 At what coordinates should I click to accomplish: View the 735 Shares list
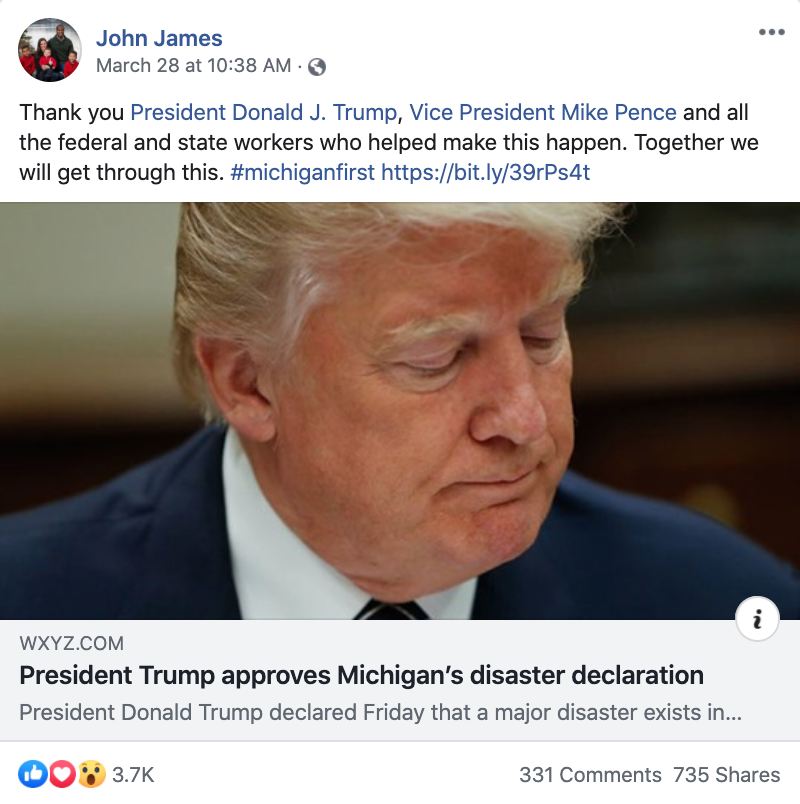tap(726, 775)
